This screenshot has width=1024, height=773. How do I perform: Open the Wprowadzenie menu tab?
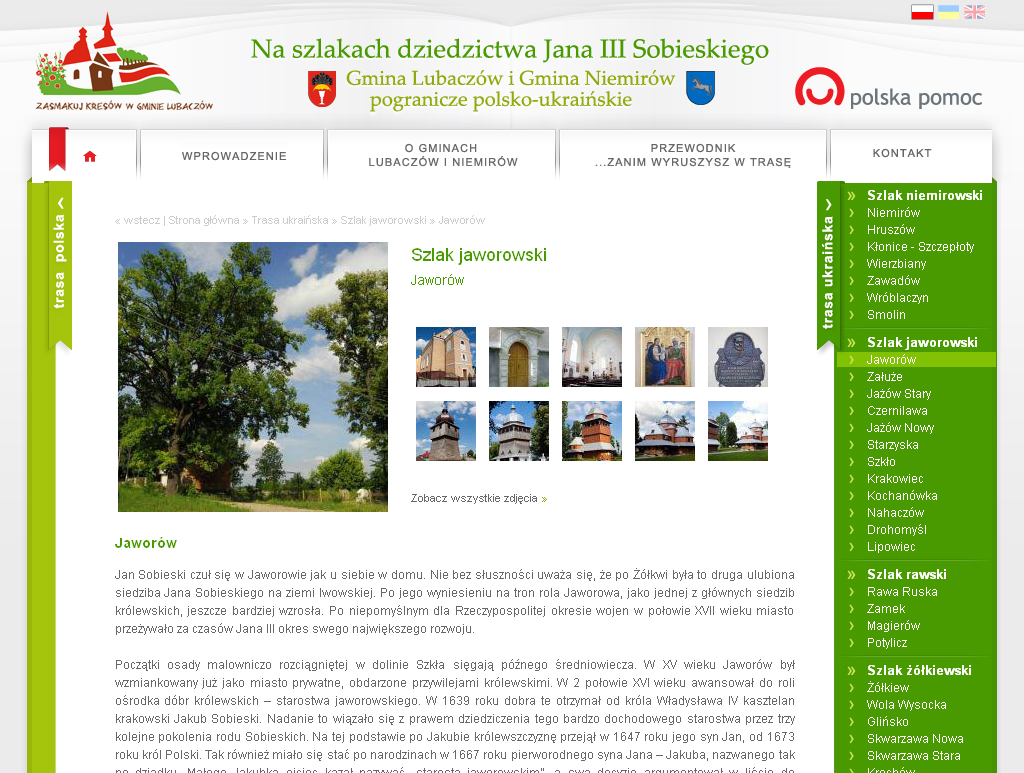(234, 156)
